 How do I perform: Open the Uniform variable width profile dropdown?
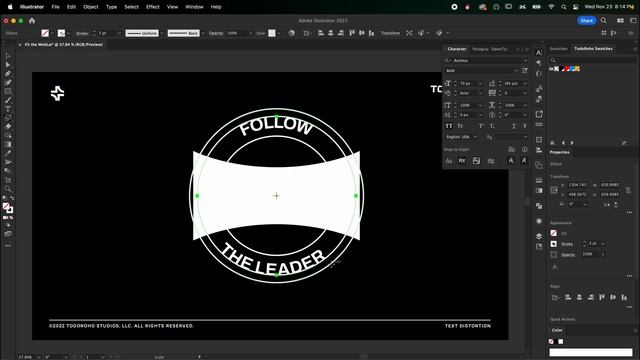pos(162,33)
